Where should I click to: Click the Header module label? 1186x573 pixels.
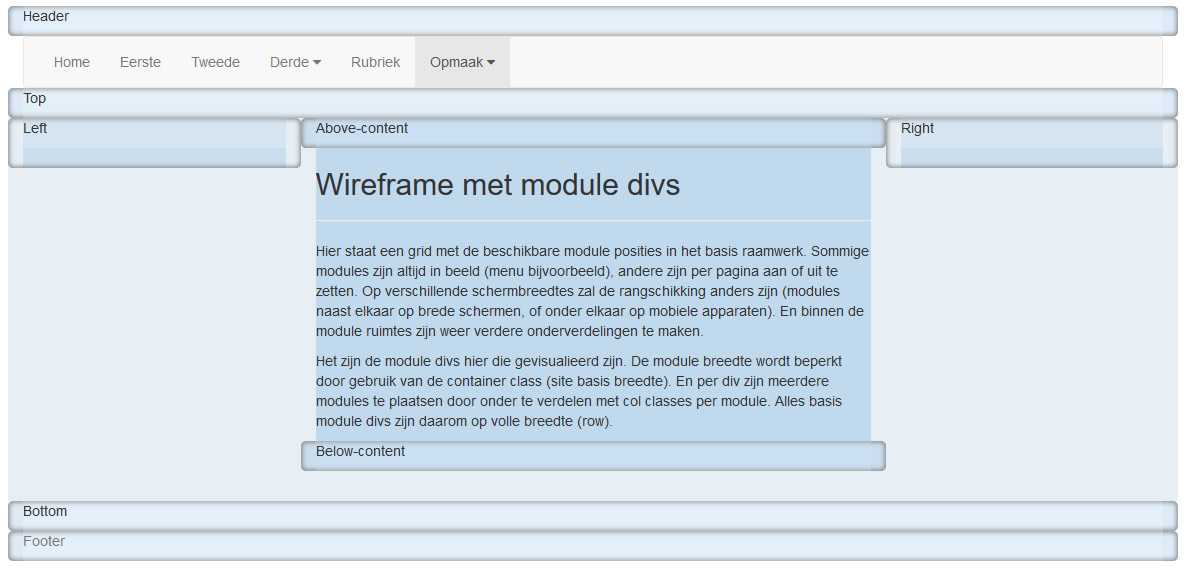[46, 17]
